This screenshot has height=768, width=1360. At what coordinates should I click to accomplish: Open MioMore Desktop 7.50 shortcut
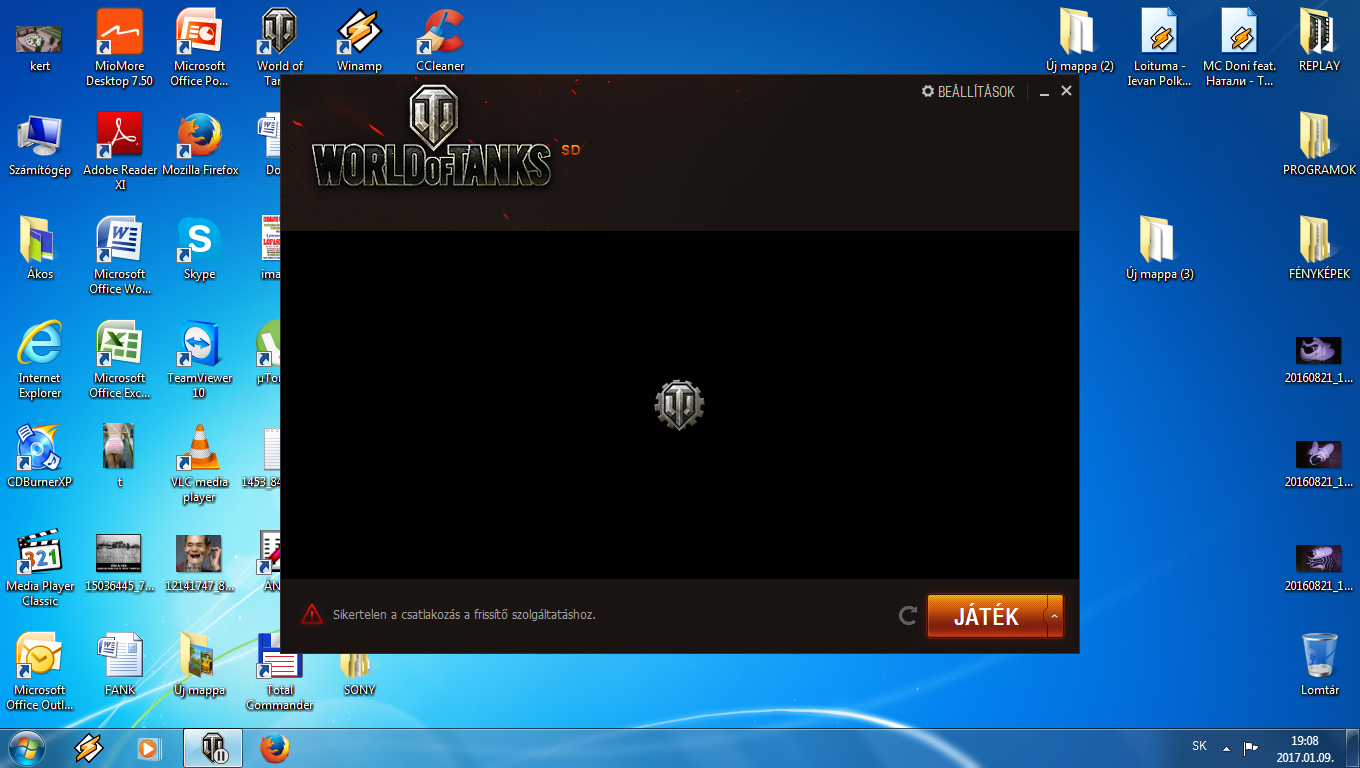[x=120, y=48]
